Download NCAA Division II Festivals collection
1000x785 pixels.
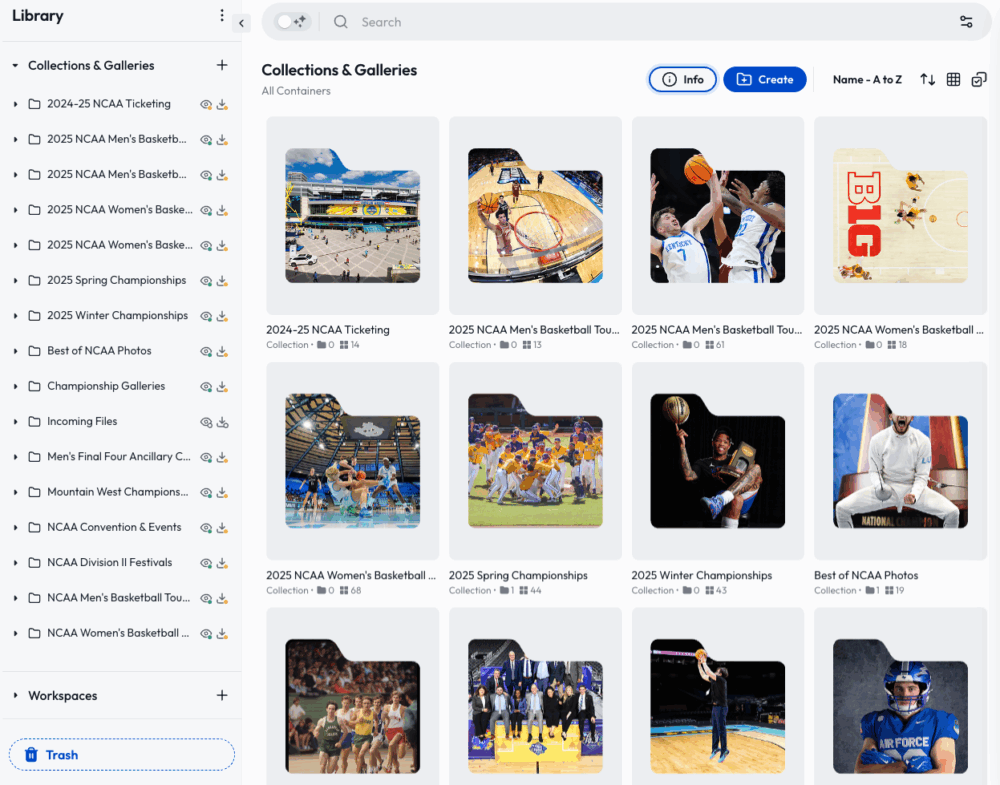point(222,563)
